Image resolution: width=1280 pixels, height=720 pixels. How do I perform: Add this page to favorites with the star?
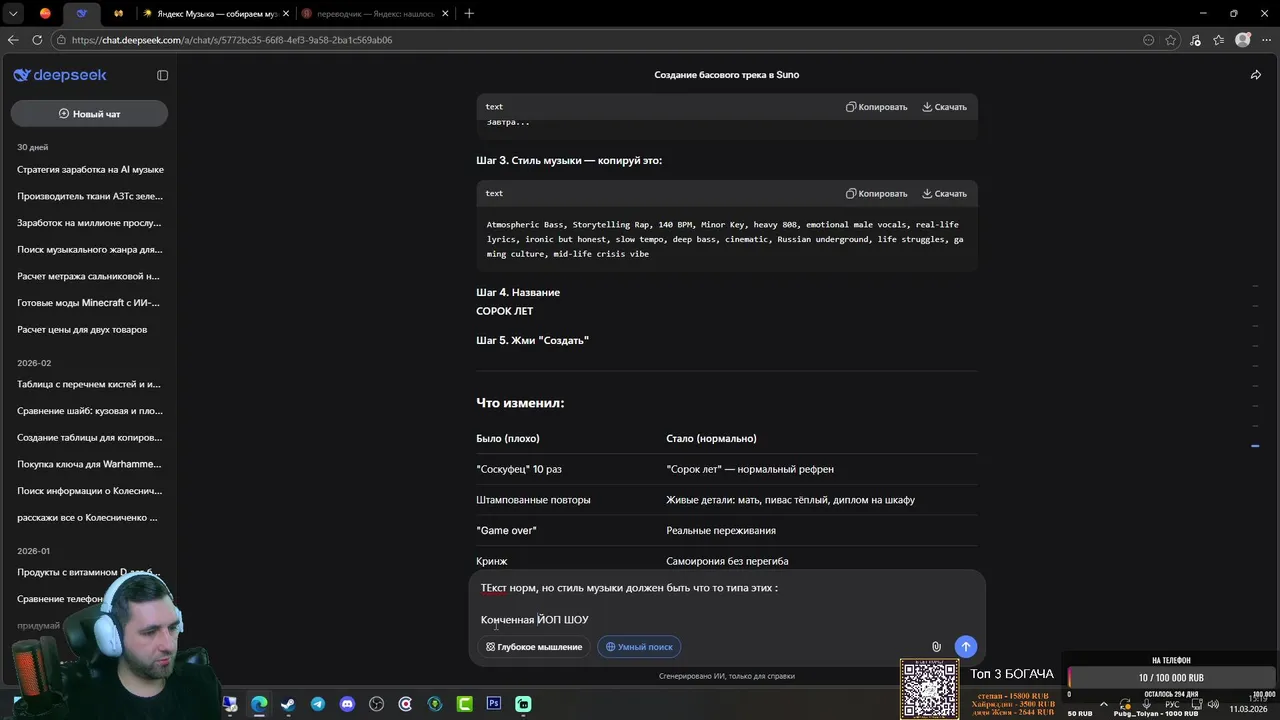point(1171,40)
